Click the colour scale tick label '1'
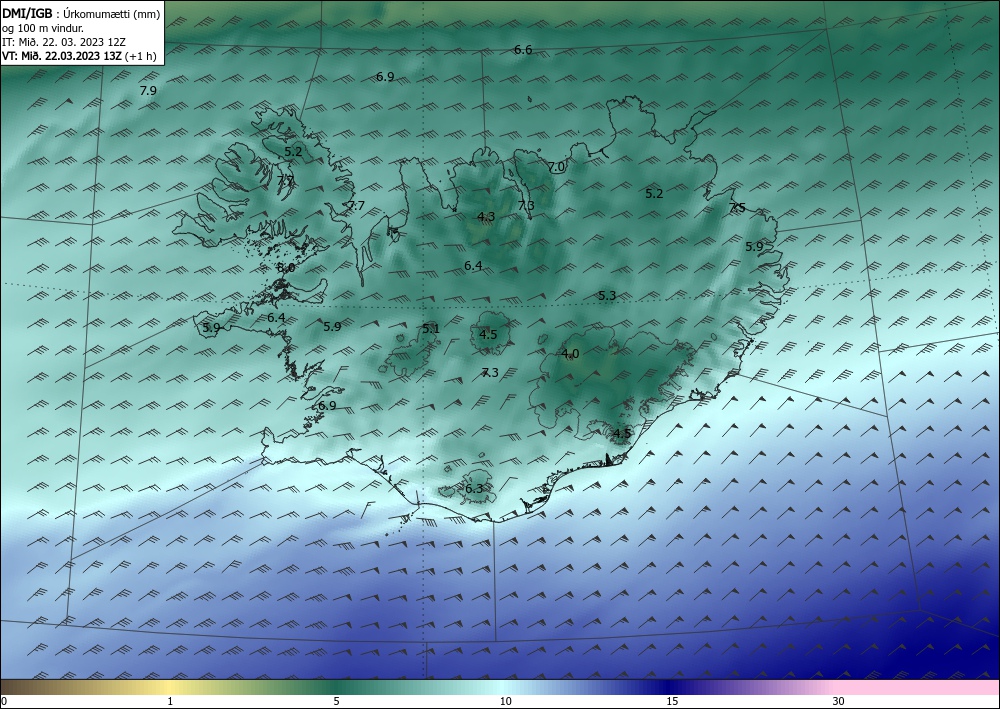The height and width of the screenshot is (709, 1000). click(x=170, y=701)
